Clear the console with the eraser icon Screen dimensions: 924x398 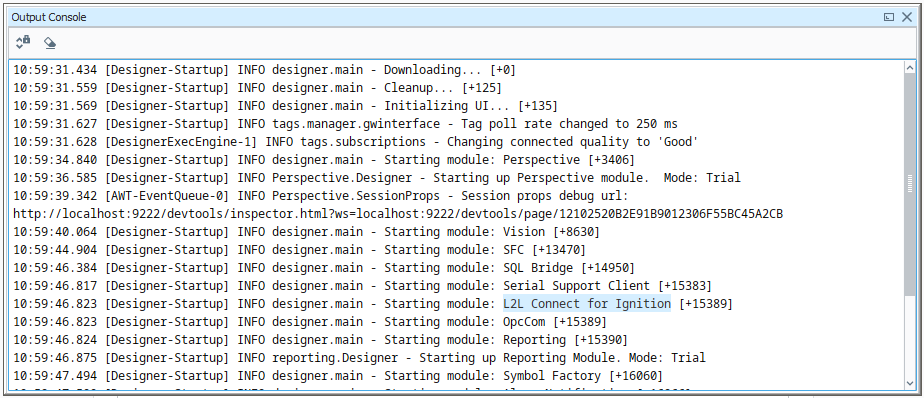(50, 42)
